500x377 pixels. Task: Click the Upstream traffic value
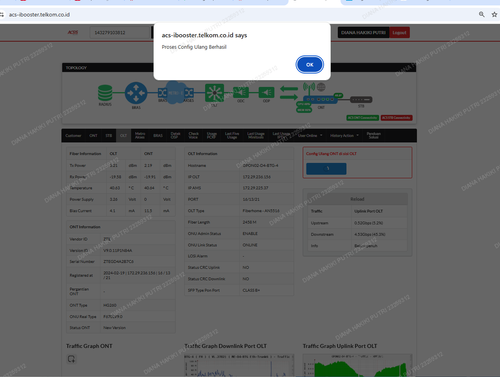pyautogui.click(x=368, y=223)
